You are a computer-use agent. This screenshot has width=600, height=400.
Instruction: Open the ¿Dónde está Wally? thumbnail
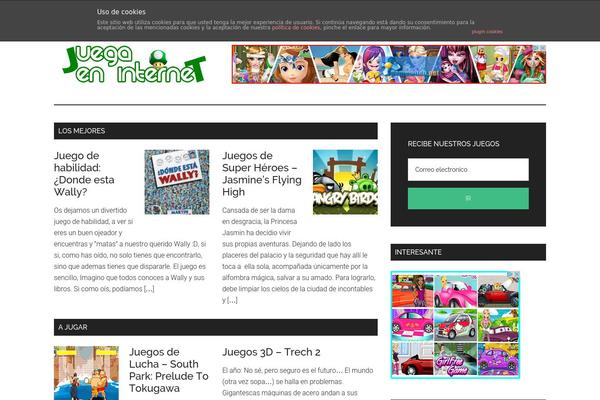(x=177, y=182)
